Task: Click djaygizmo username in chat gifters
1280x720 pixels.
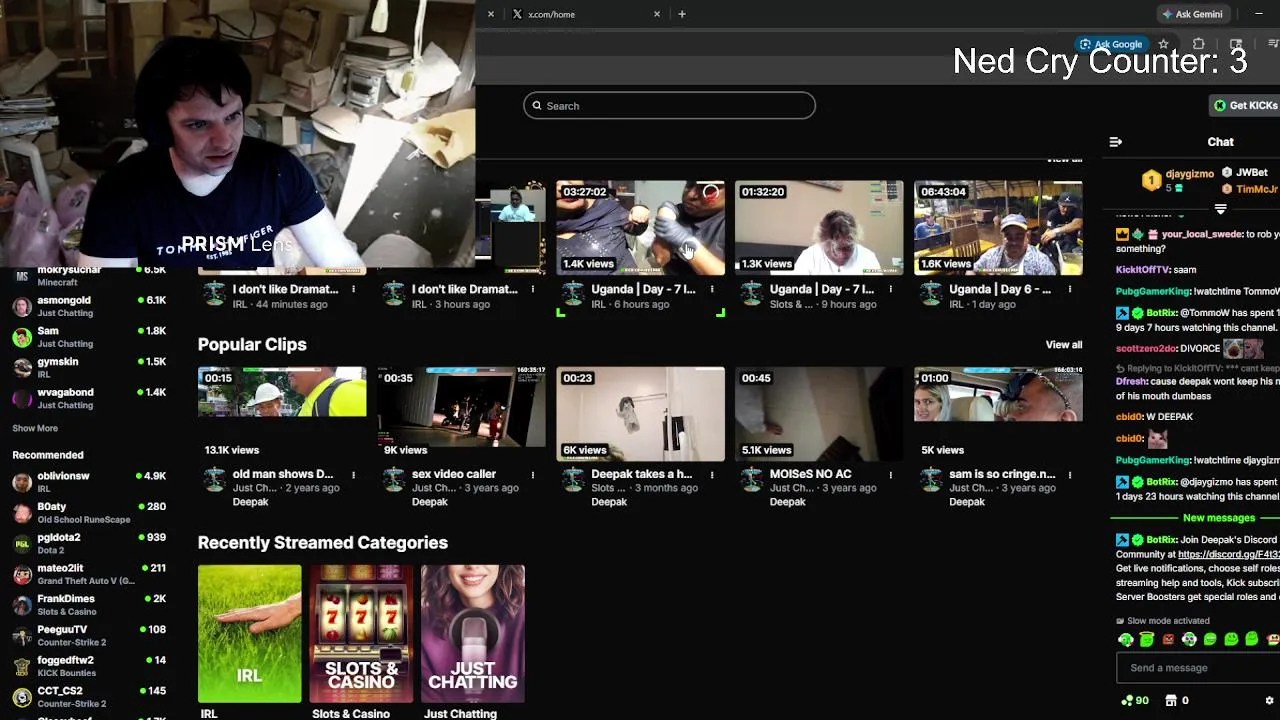Action: [x=1189, y=174]
